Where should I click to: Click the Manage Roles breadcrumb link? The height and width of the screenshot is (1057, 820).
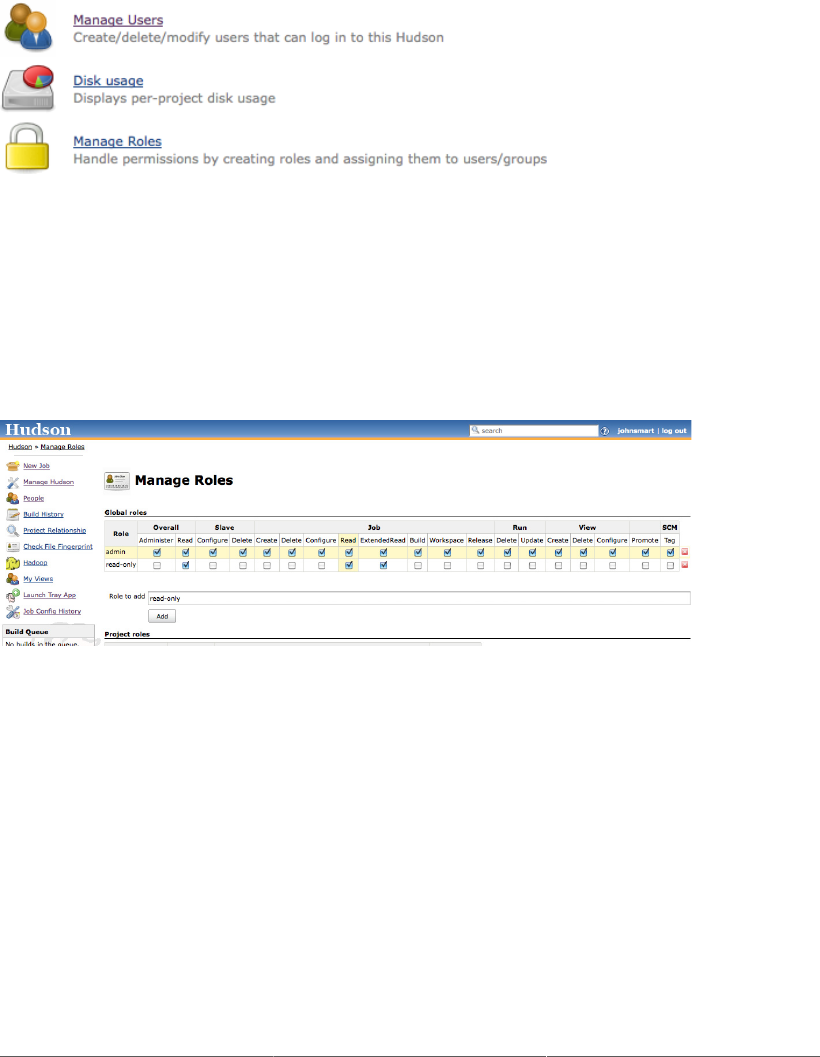point(62,447)
